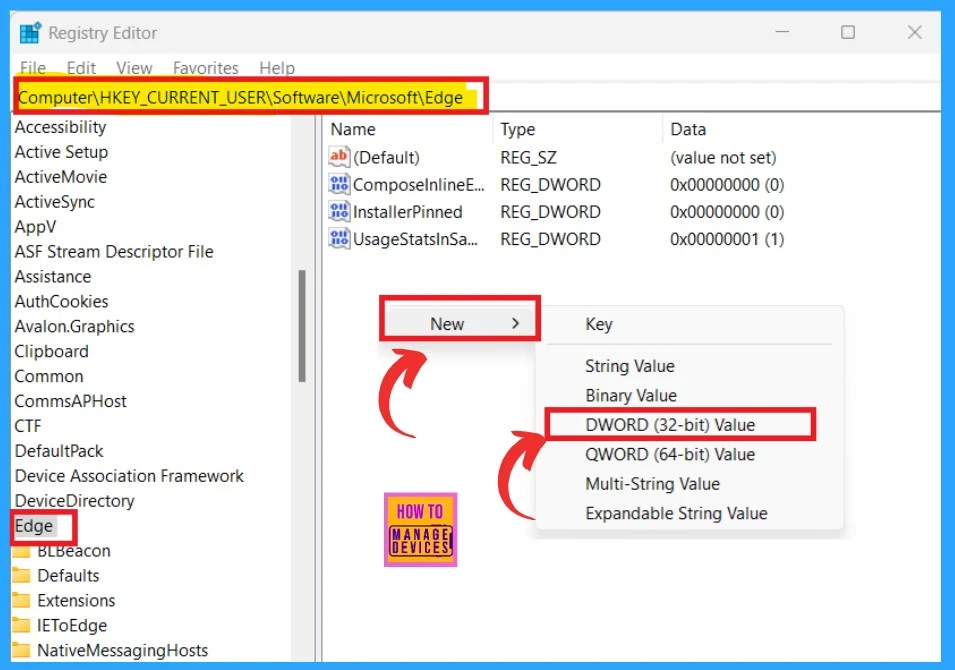The height and width of the screenshot is (670, 955).
Task: Click the UsageStatsInSa... DWORD icon
Action: pos(339,238)
